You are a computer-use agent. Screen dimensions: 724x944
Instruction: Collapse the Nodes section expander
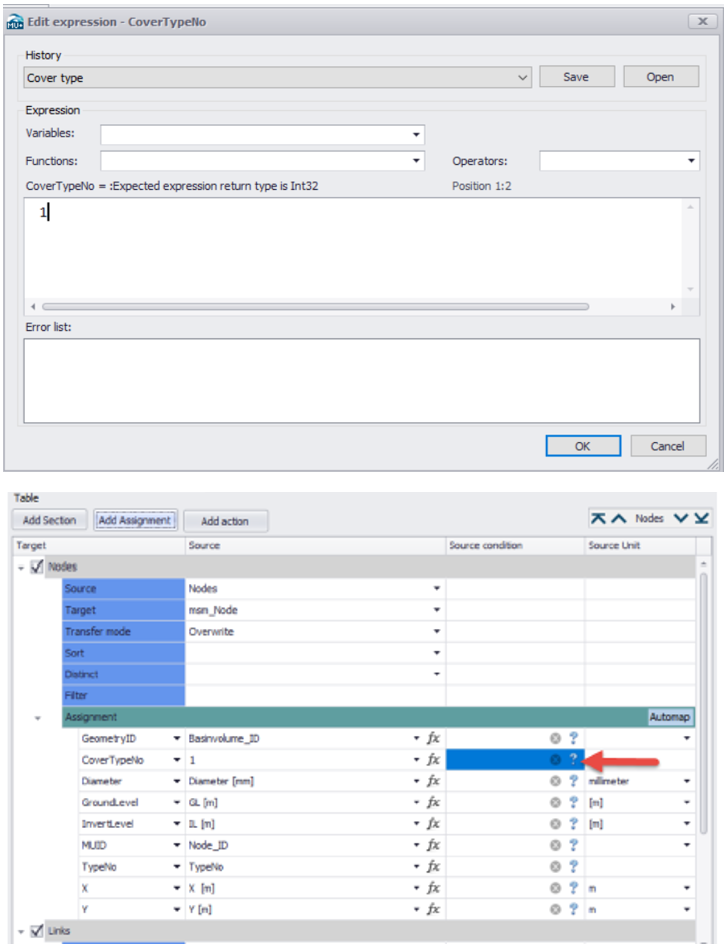pyautogui.click(x=21, y=567)
